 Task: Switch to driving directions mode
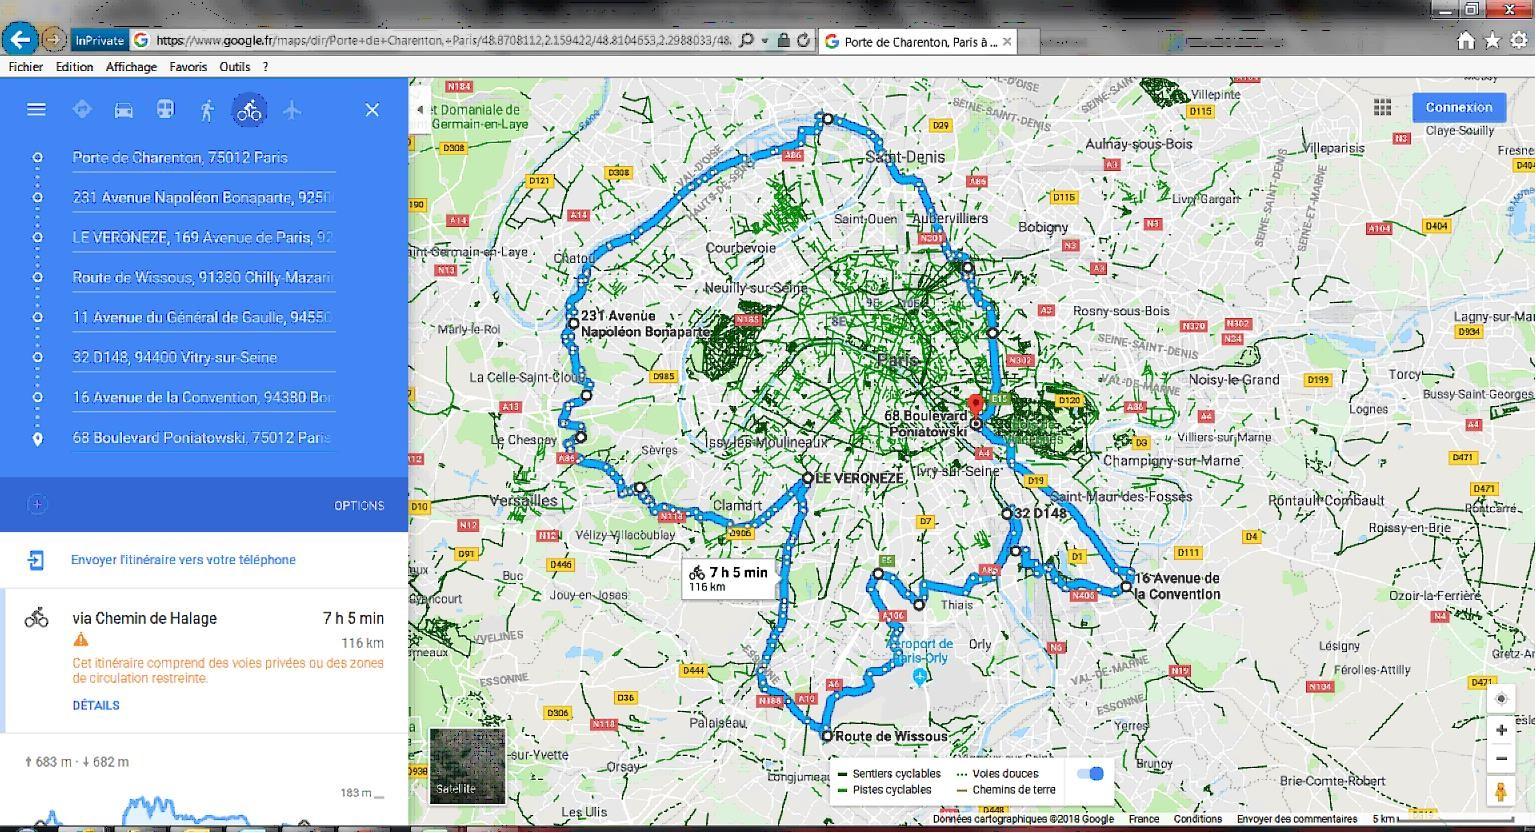tap(124, 110)
